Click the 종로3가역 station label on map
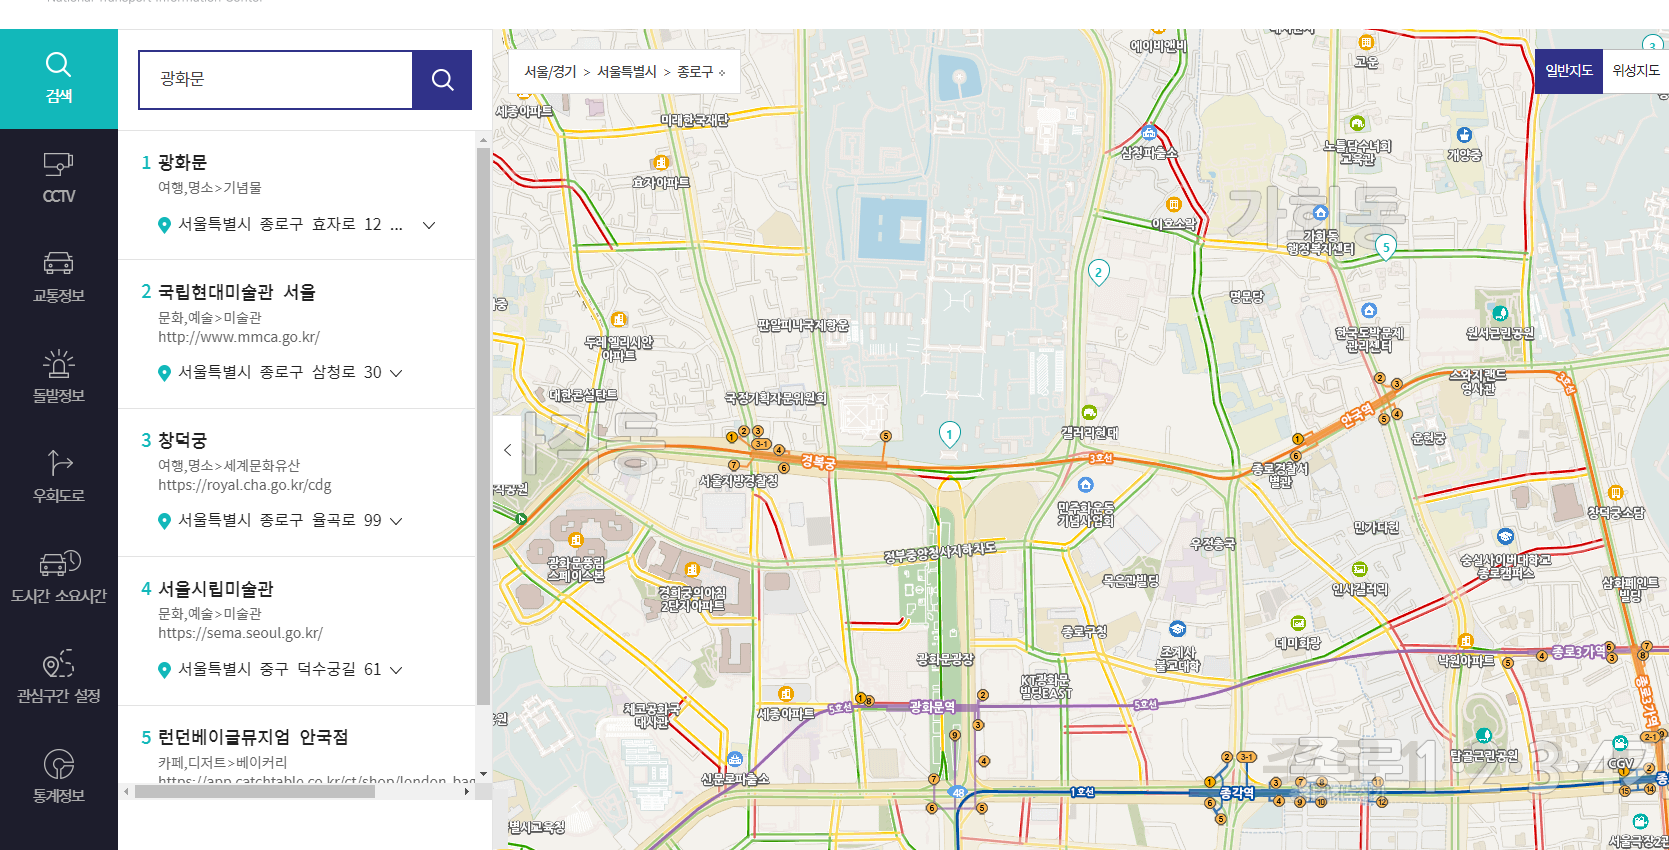Screen dimensions: 1669x850 coord(1578,652)
